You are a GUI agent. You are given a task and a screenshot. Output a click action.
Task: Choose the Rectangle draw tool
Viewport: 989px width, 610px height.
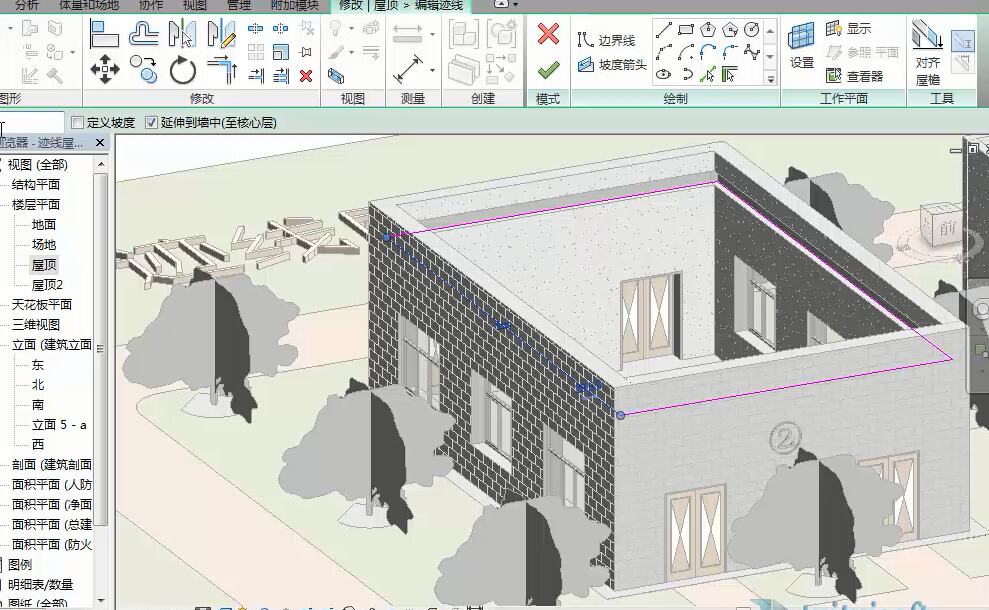pyautogui.click(x=686, y=30)
